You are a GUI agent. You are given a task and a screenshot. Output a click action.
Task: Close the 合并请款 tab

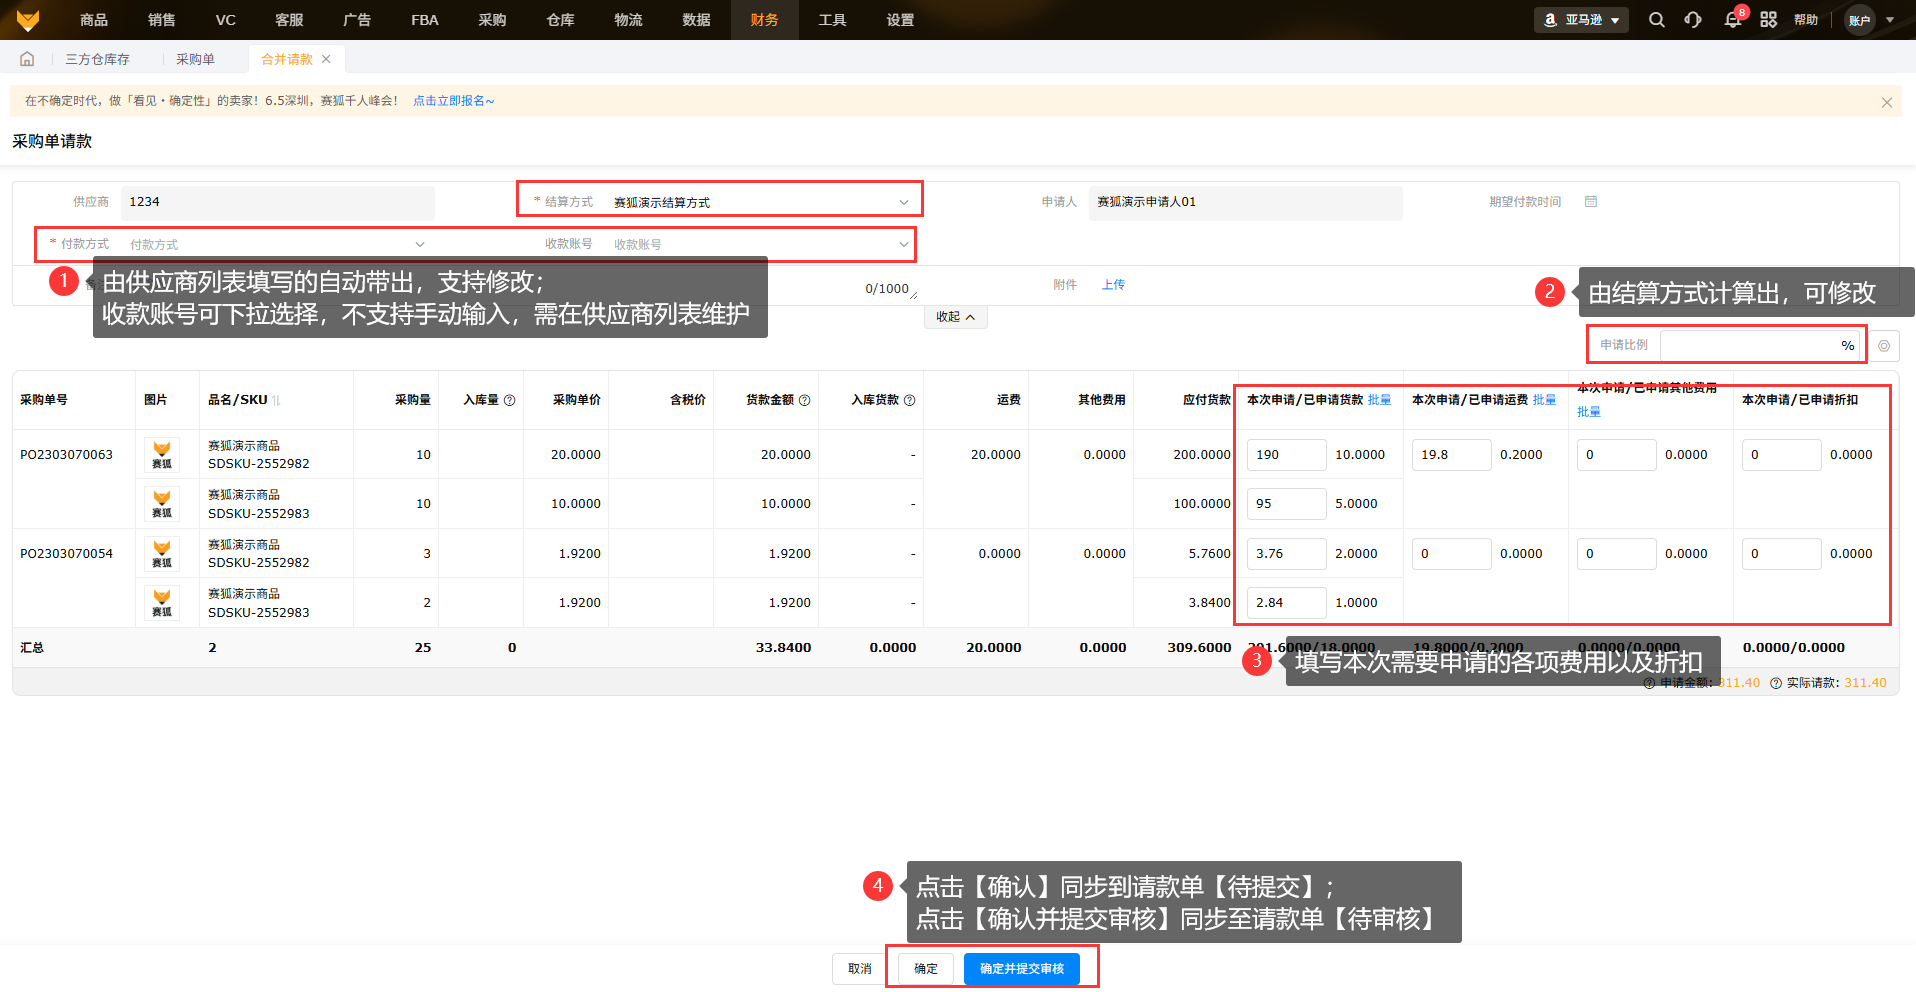[x=326, y=59]
